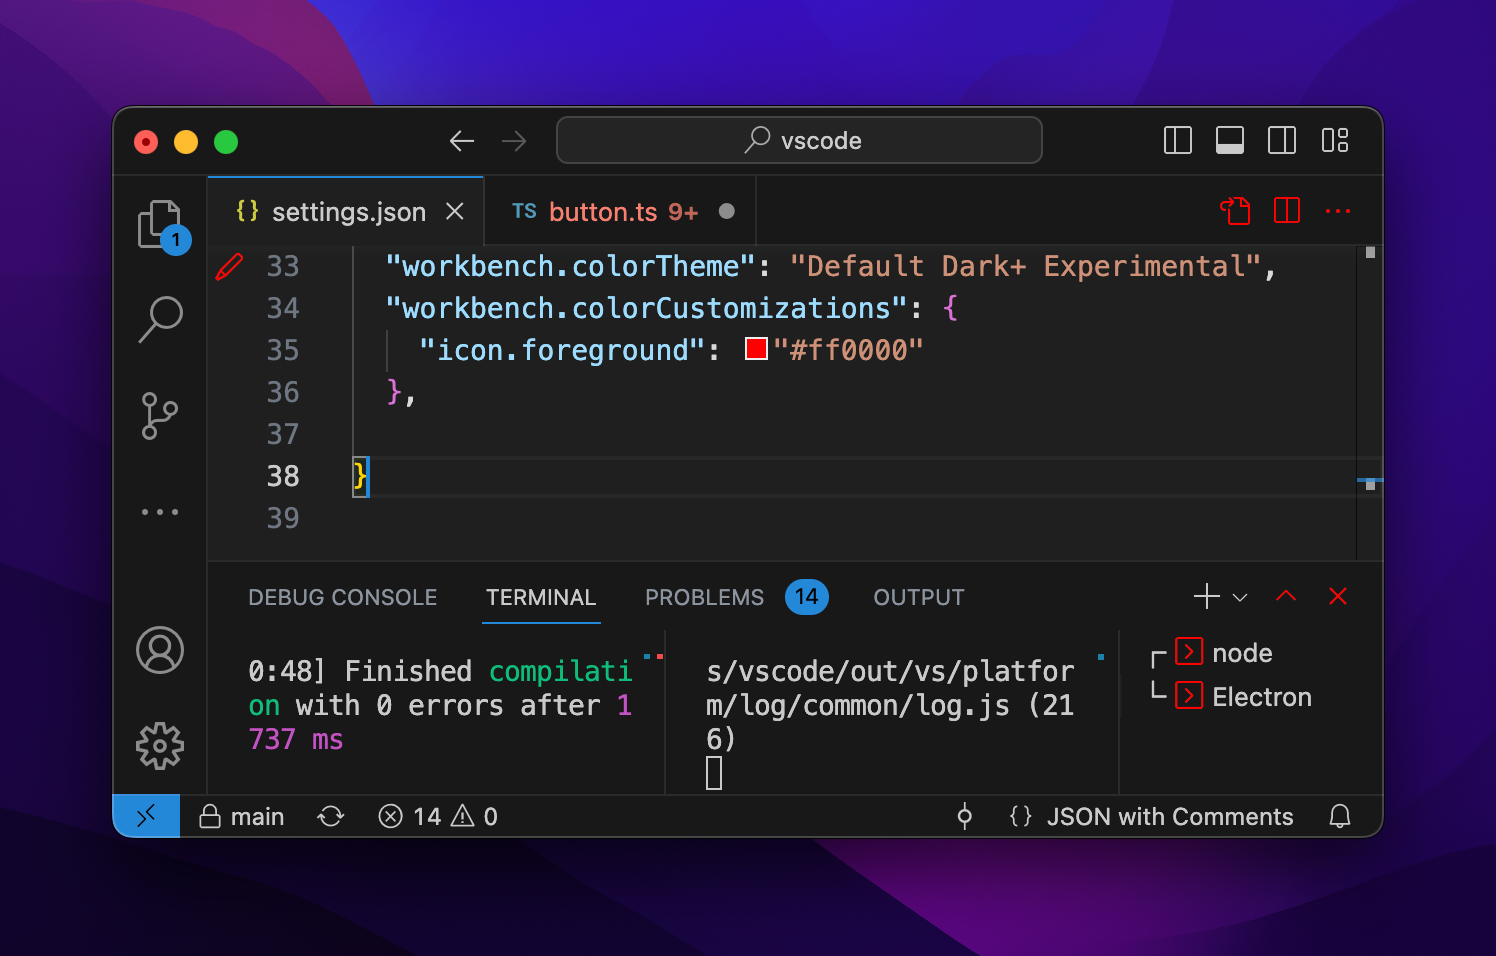The width and height of the screenshot is (1496, 956).
Task: Click the red color swatch beside #ff0000
Action: coord(755,349)
